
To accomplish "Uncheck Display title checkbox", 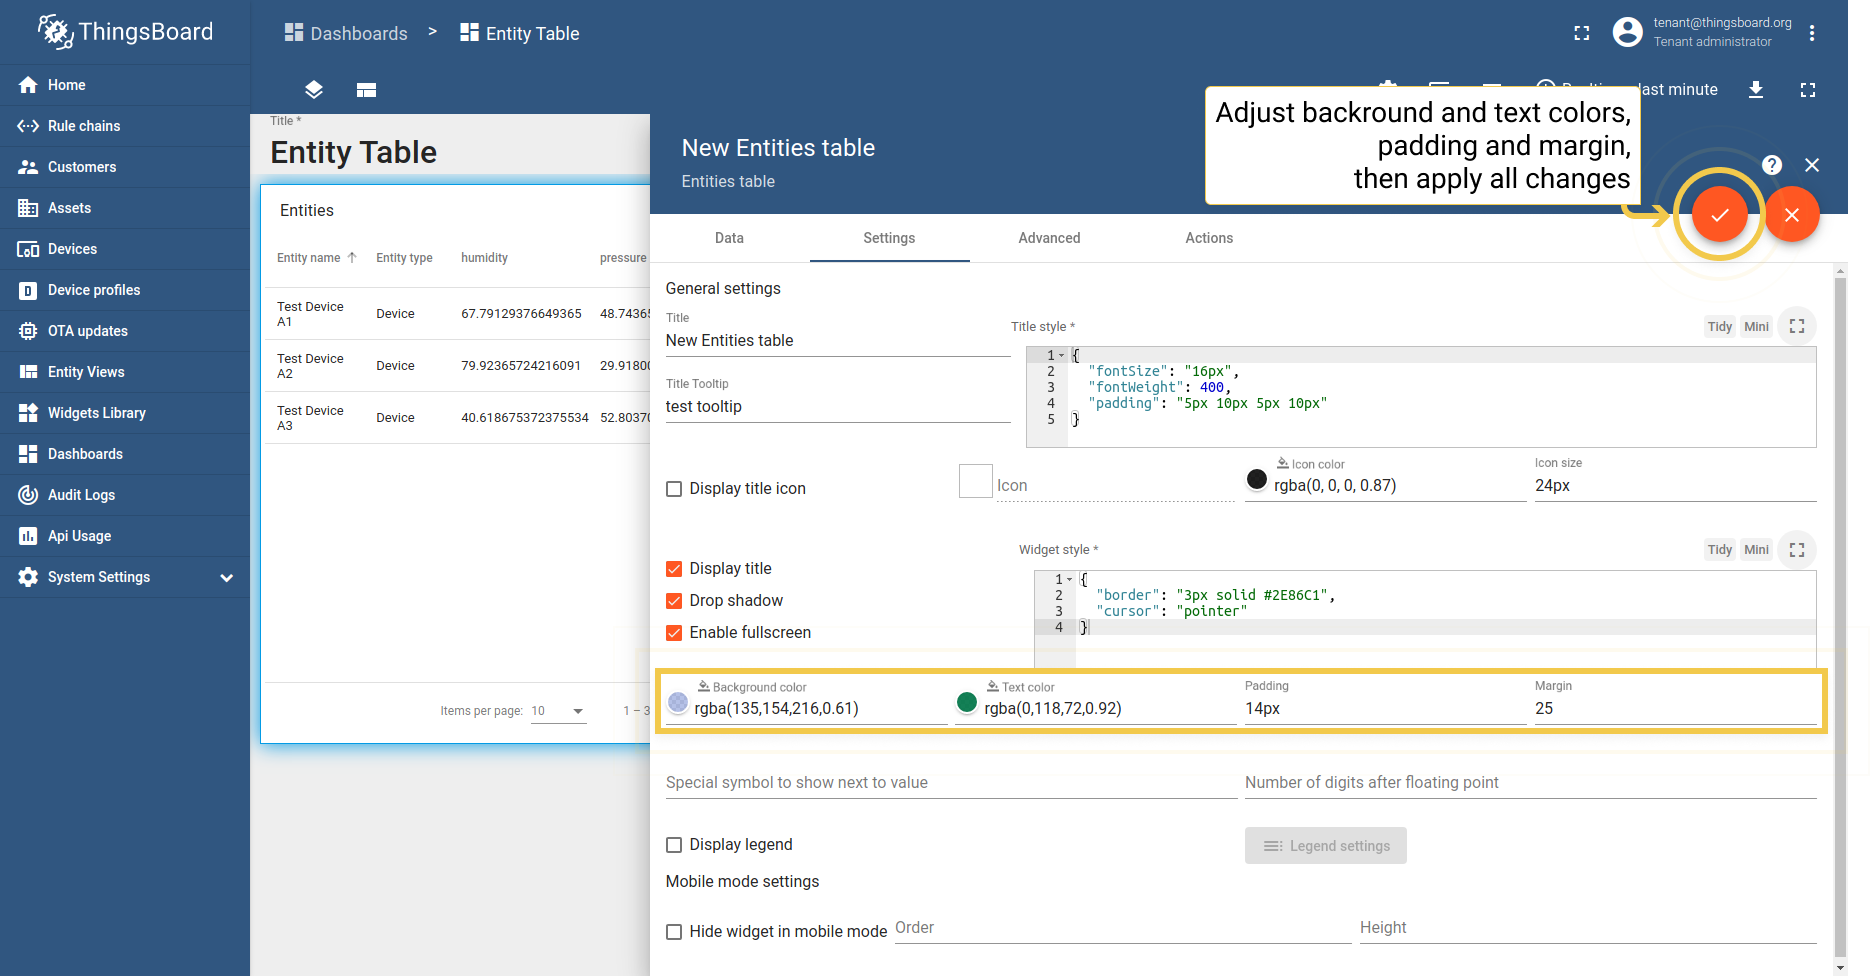I will [x=674, y=569].
